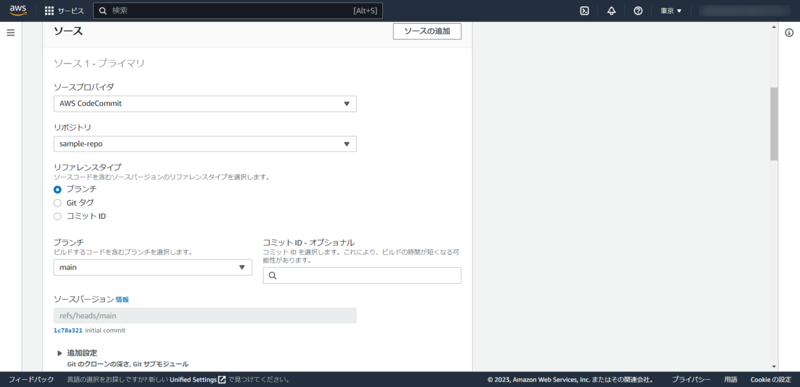The image size is (800, 387).
Task: Open the ソースプロバイダ AWS CodeCommit dropdown
Action: tap(205, 104)
